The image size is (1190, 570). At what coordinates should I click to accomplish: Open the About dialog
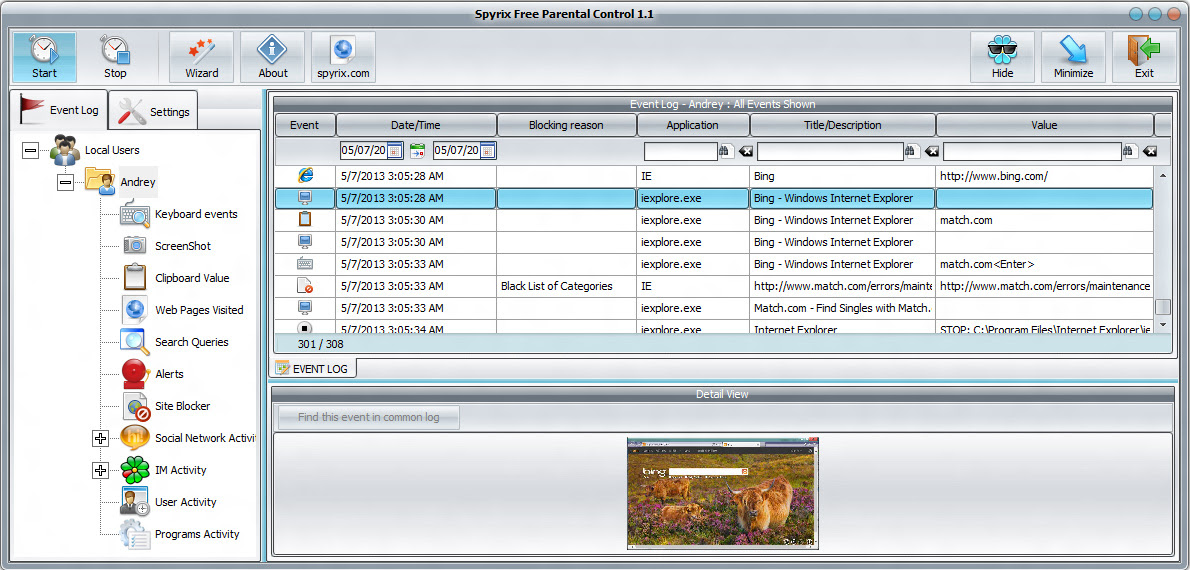(272, 57)
